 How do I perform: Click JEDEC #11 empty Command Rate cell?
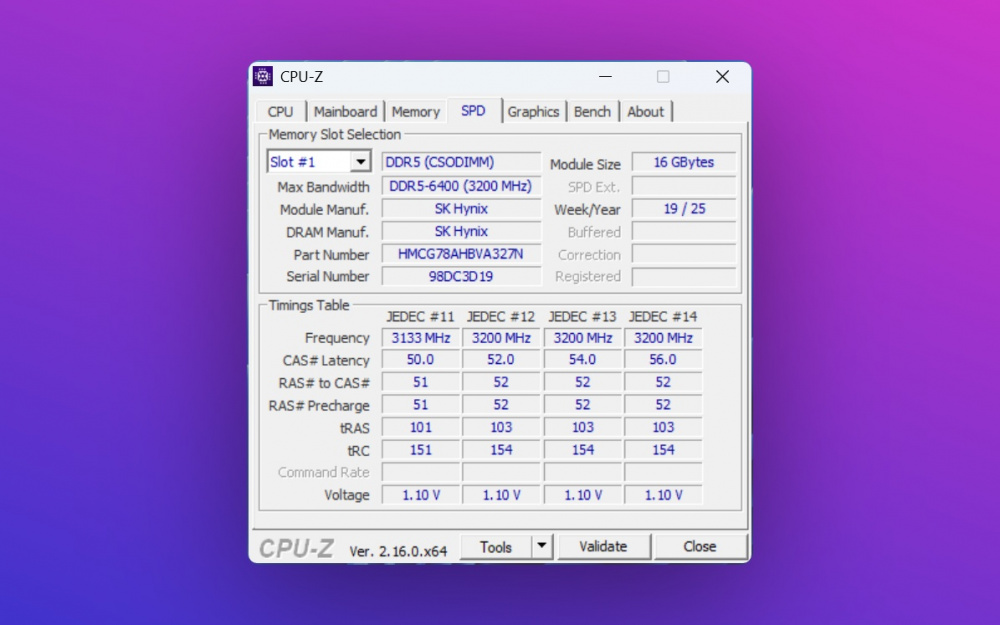click(x=420, y=473)
